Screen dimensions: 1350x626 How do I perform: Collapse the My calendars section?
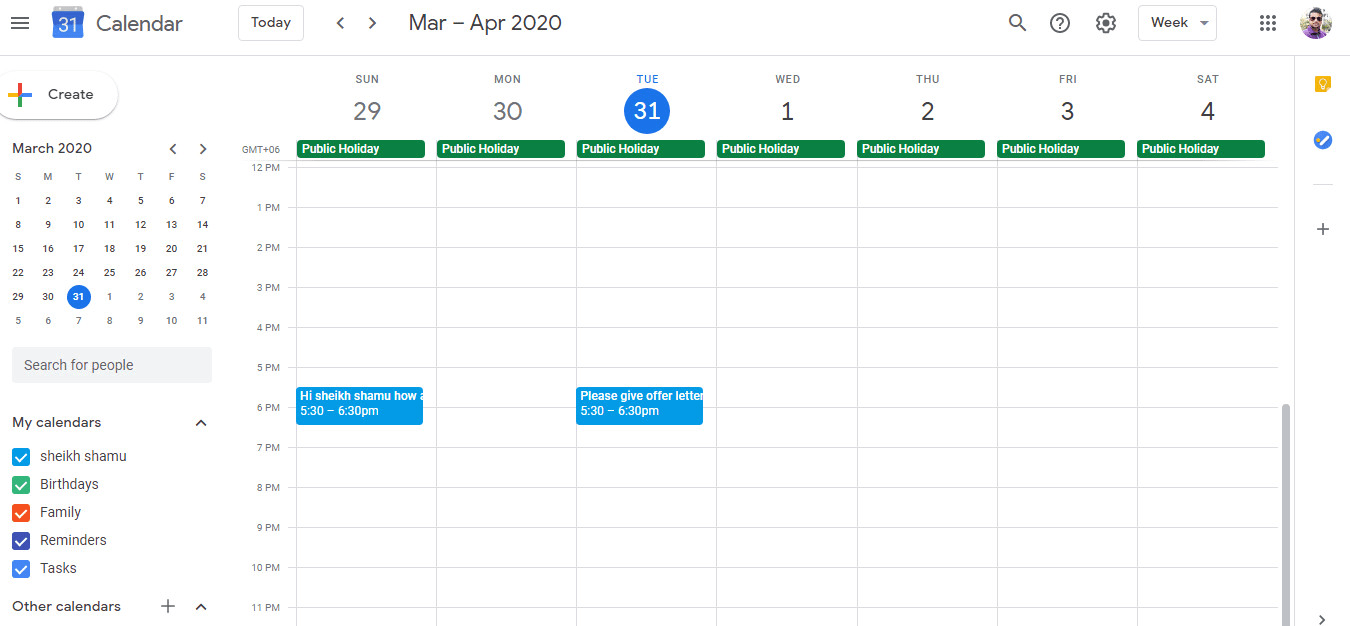pos(200,422)
